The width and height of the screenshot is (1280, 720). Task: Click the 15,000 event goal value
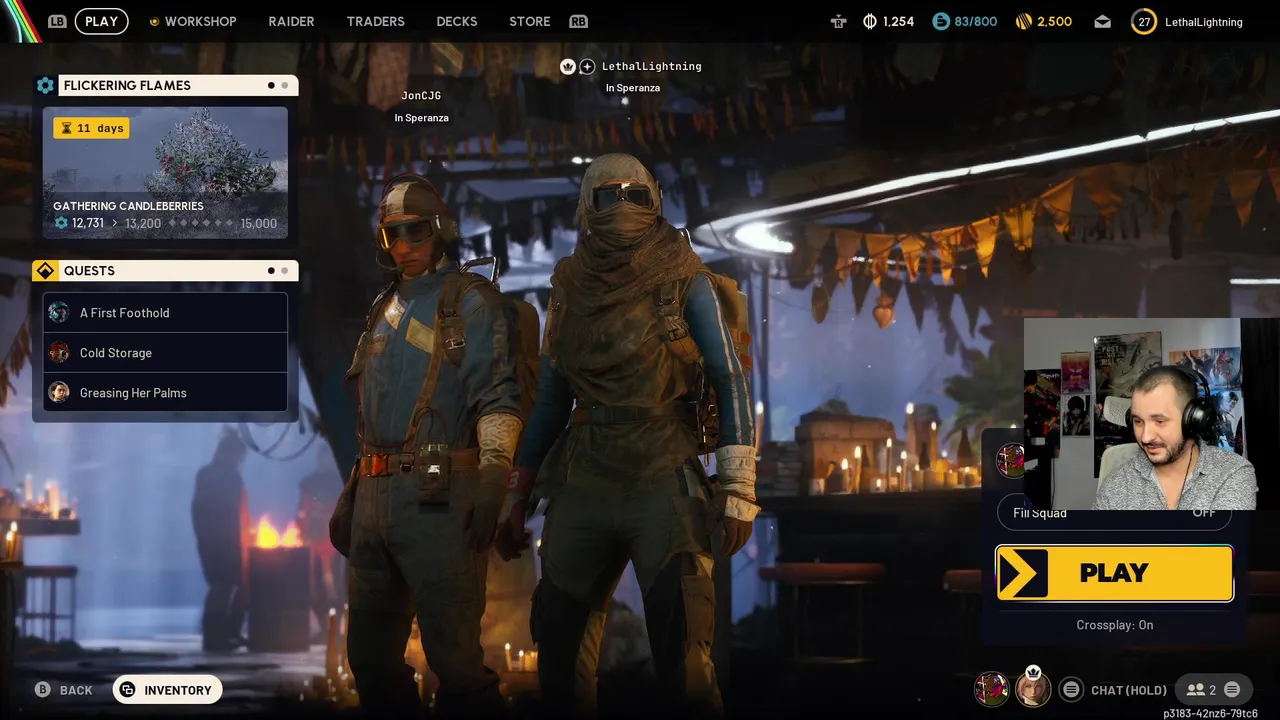coord(258,223)
